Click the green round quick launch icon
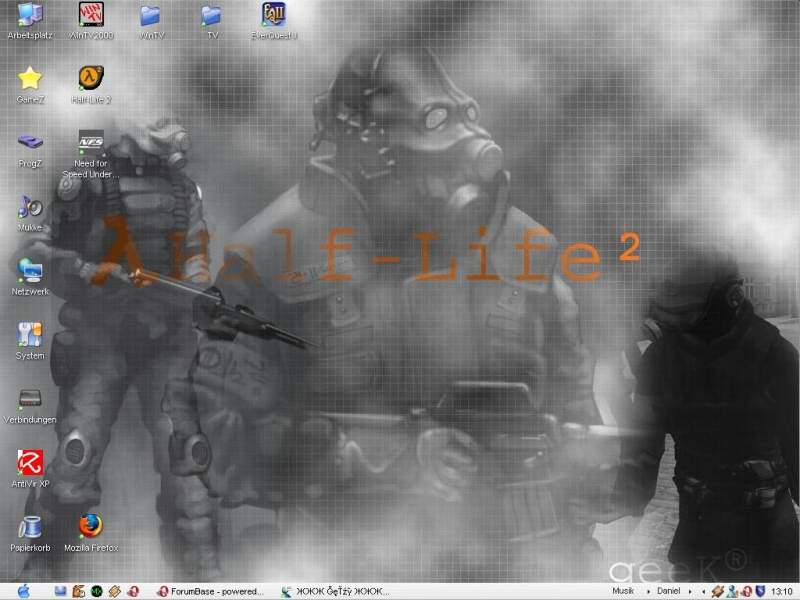Viewport: 800px width, 600px height. coord(96,591)
